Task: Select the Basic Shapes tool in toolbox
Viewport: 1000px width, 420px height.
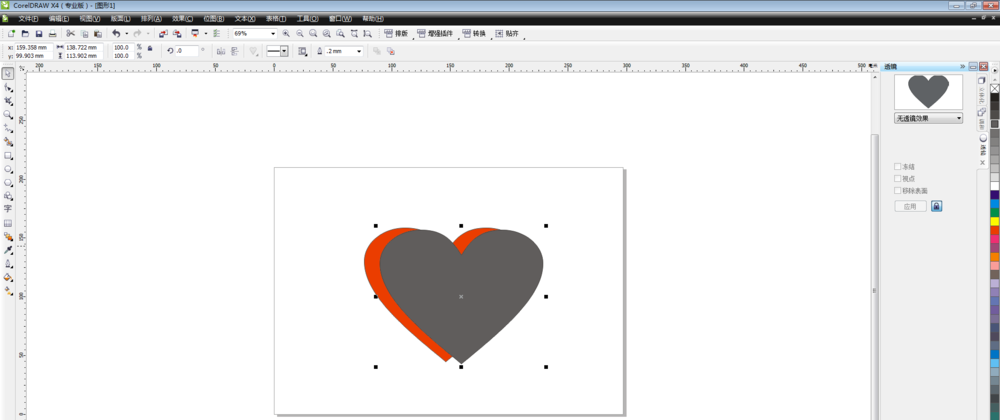Action: point(8,196)
